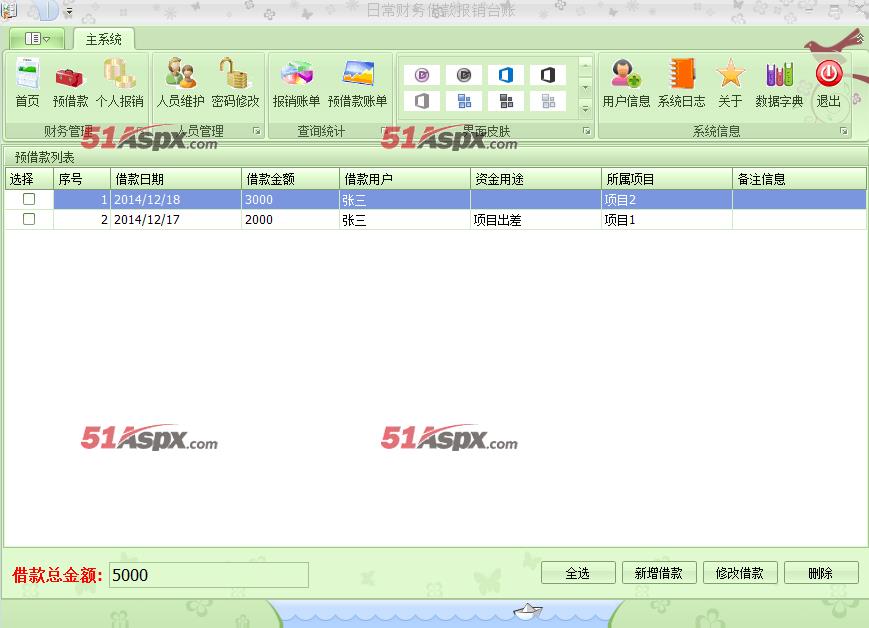Select 张三 in the 2014/12/17 row
Viewport: 869px width, 628px height.
pos(405,219)
